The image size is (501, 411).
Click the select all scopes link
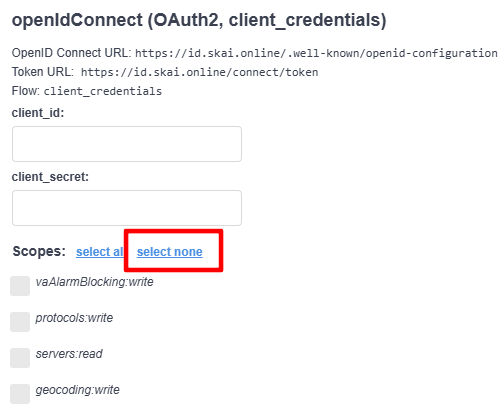(x=100, y=252)
